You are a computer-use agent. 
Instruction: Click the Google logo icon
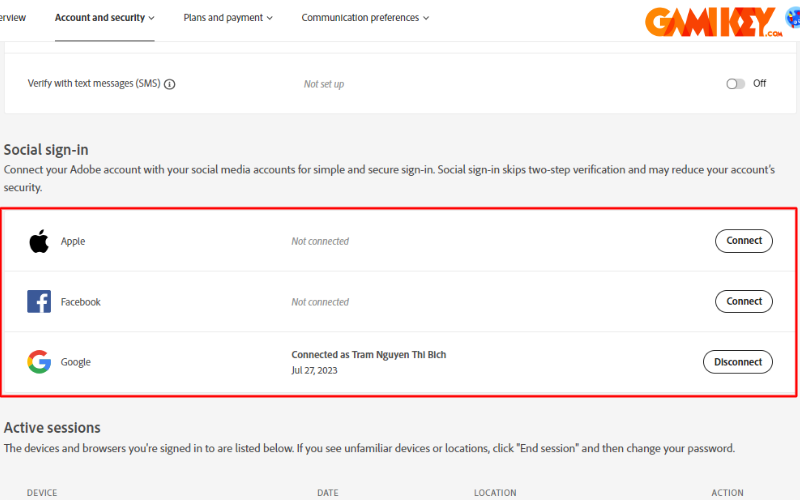pyautogui.click(x=39, y=362)
